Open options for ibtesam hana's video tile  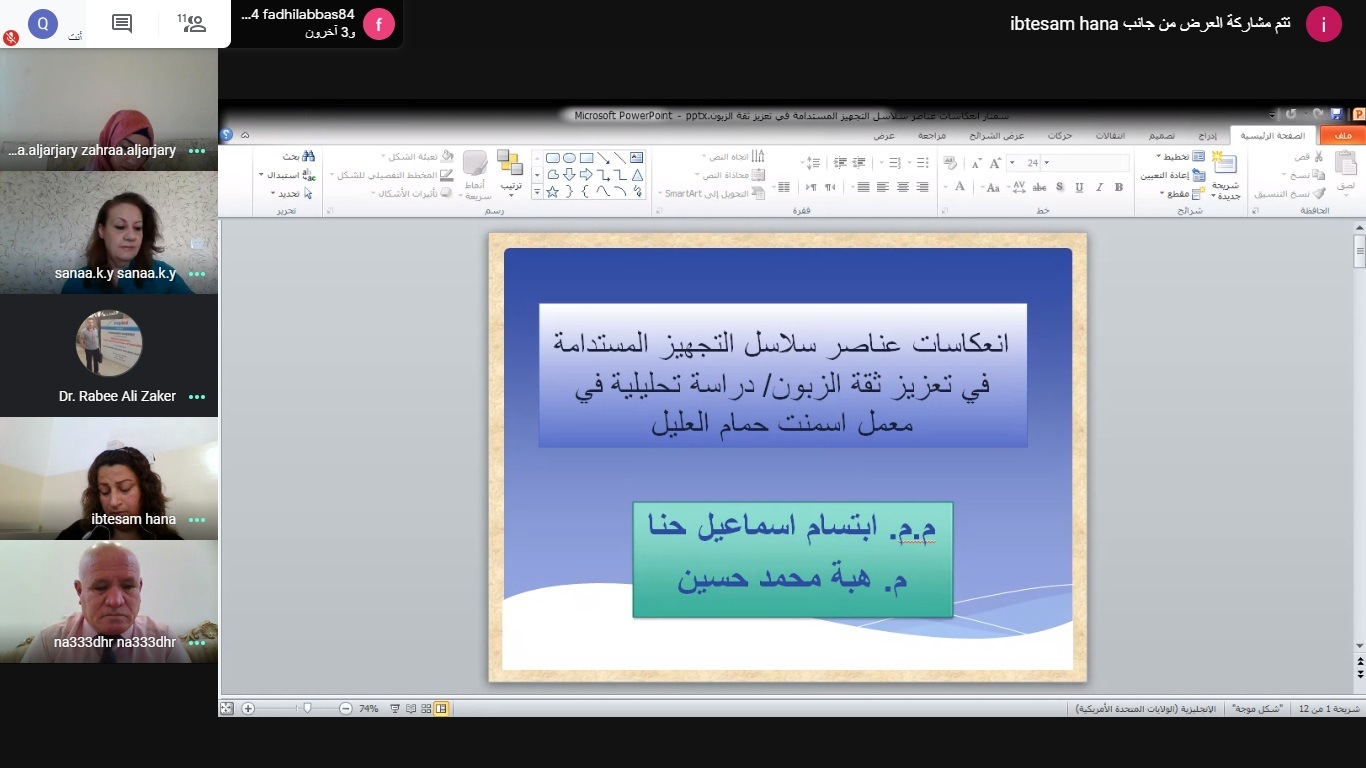(x=197, y=520)
